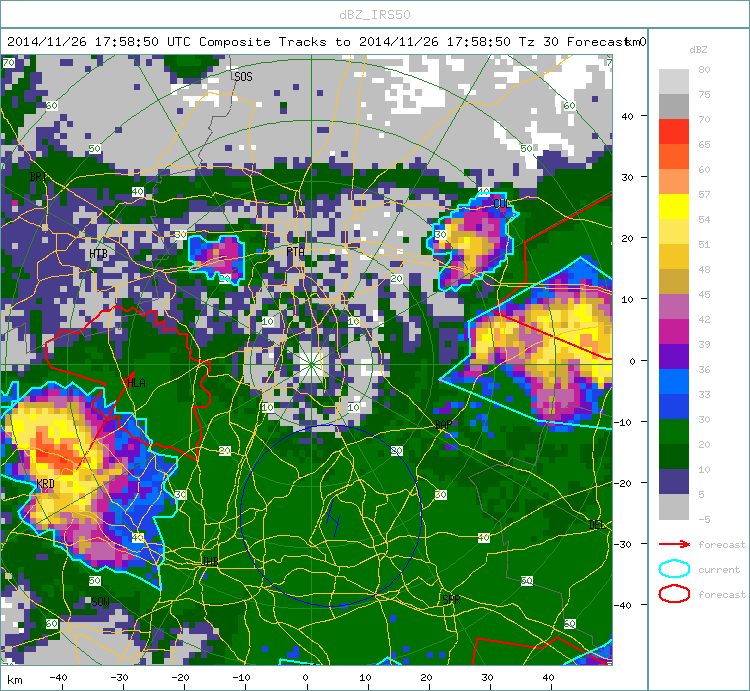Screen dimensions: 750x691
Task: Click the dBZ legend heading
Action: [698, 50]
